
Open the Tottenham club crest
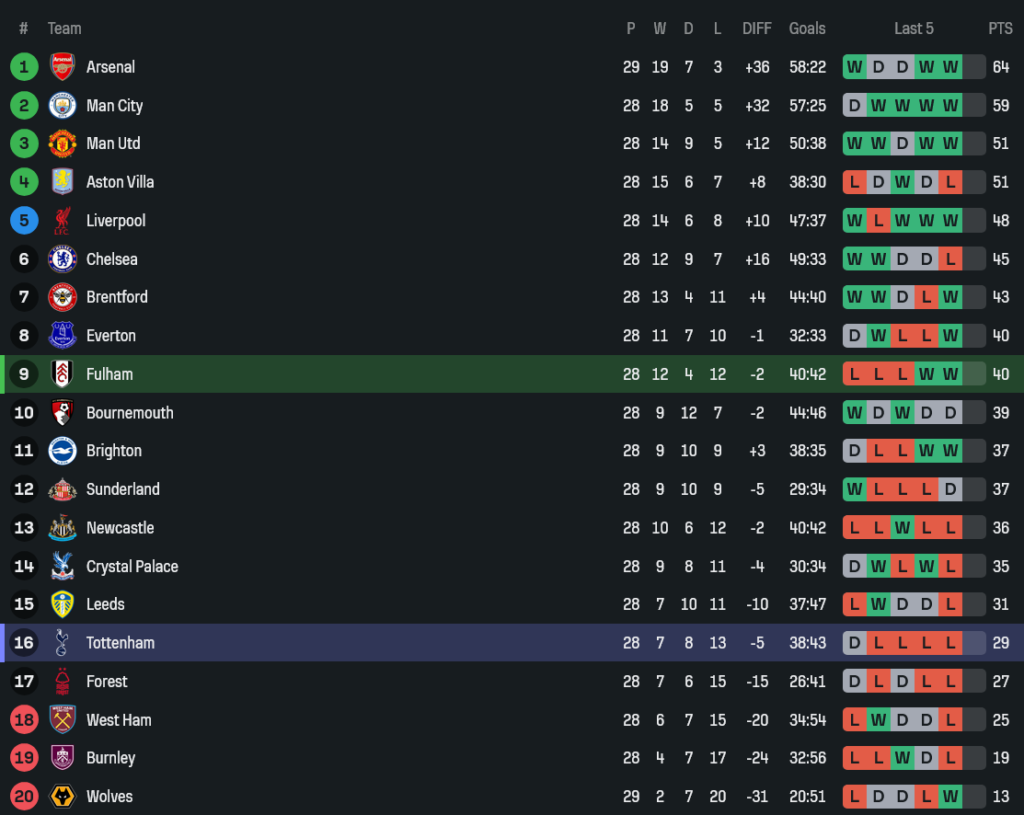pos(62,643)
